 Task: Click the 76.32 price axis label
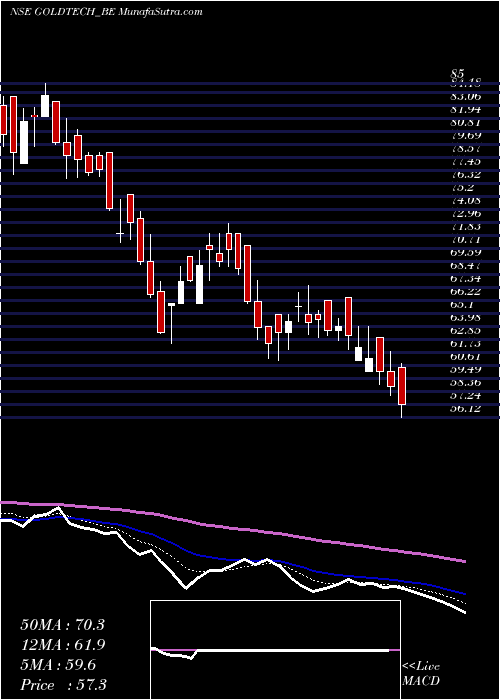point(466,175)
